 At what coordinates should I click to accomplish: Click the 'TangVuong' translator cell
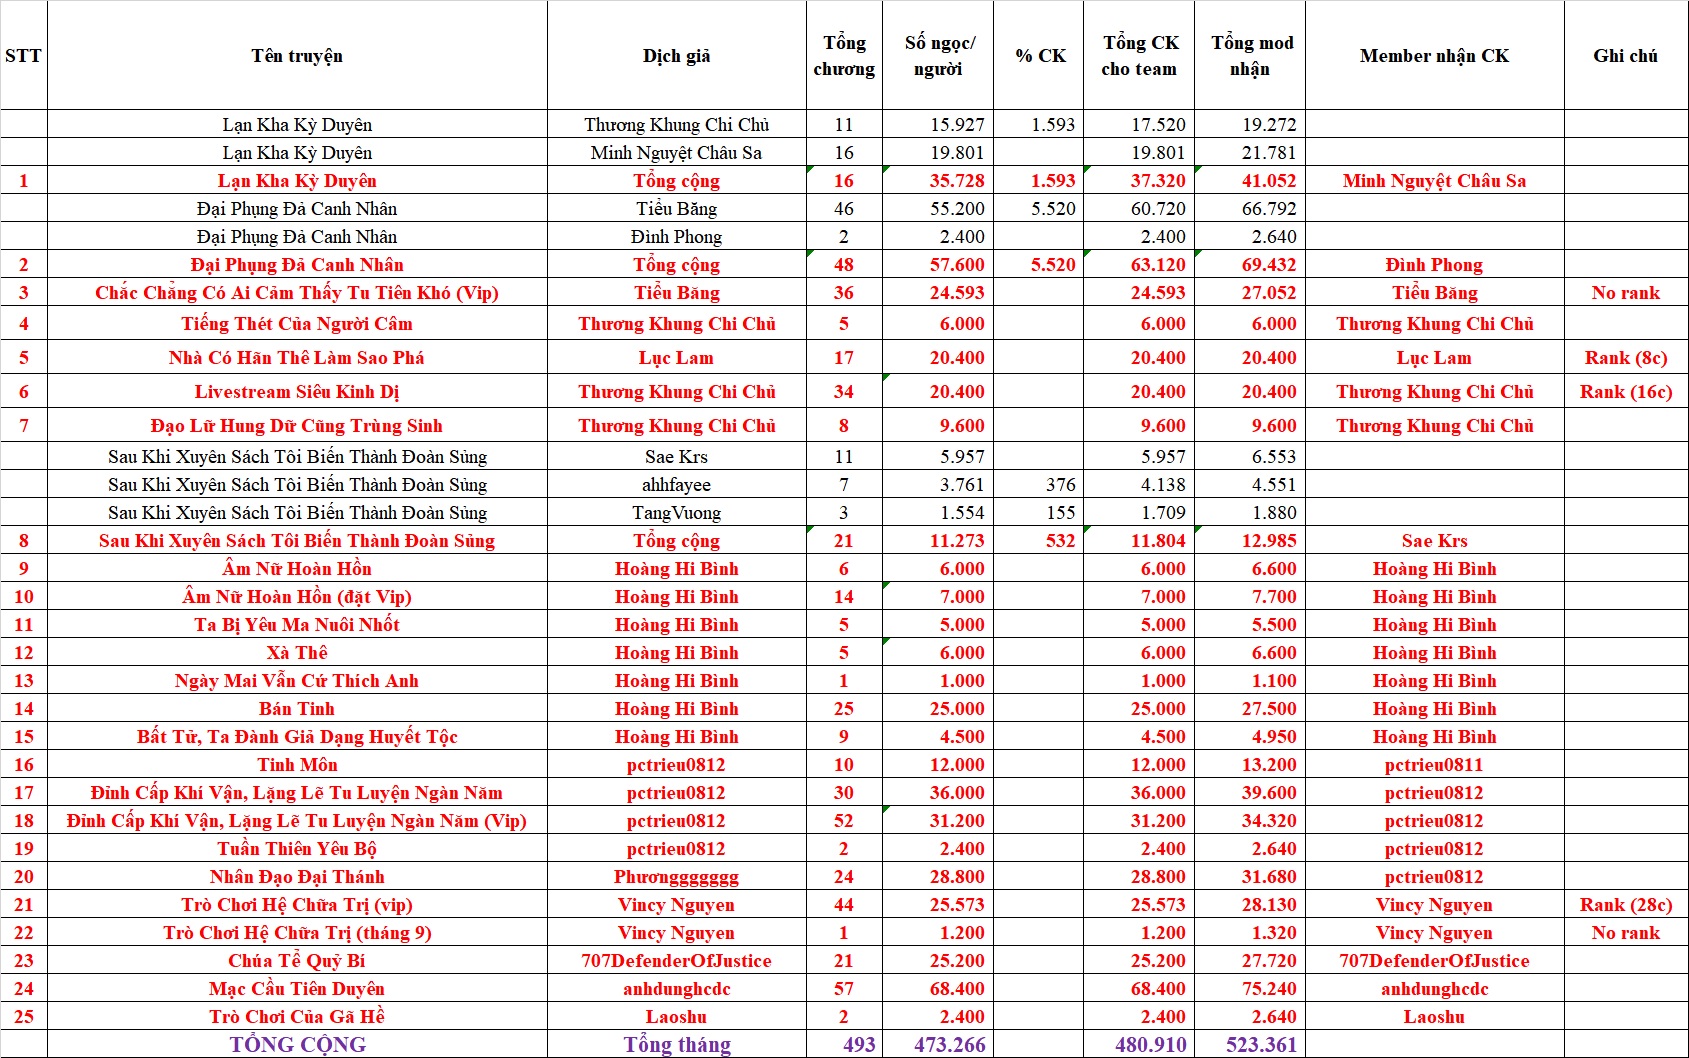pos(676,513)
